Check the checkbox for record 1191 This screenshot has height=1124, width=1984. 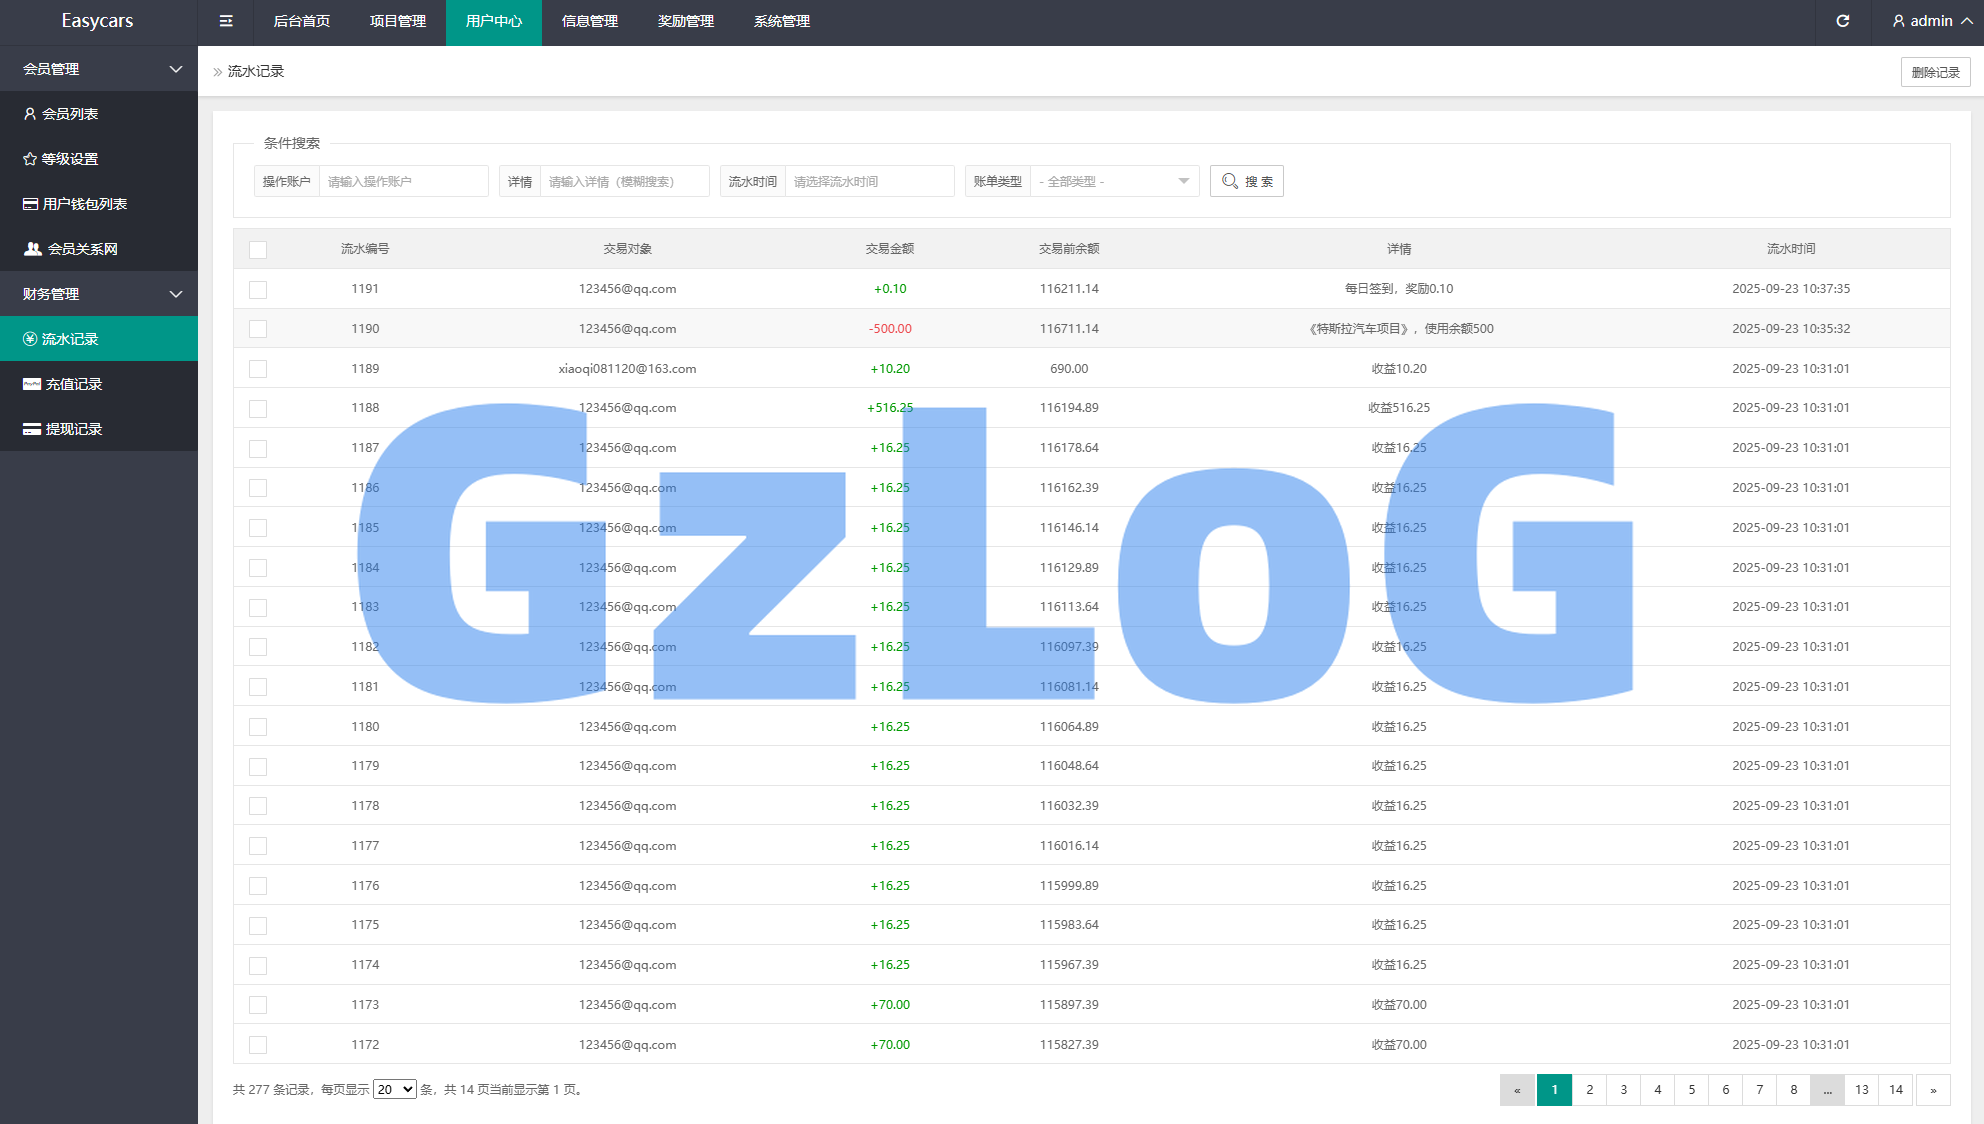(258, 289)
